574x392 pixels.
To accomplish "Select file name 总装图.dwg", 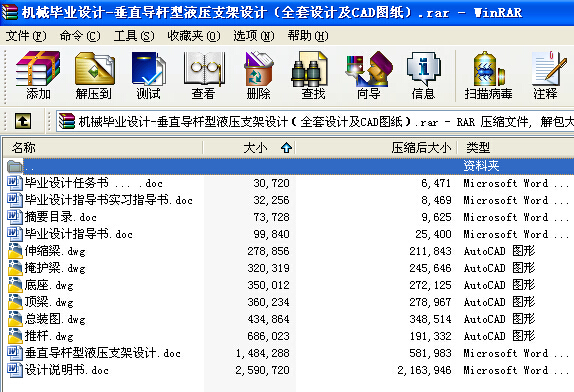I will 55,319.
